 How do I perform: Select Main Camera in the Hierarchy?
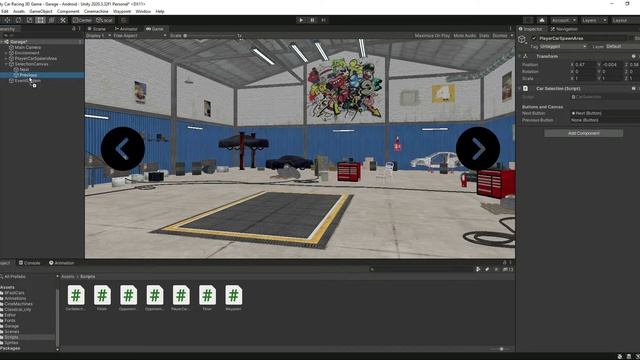(28, 47)
